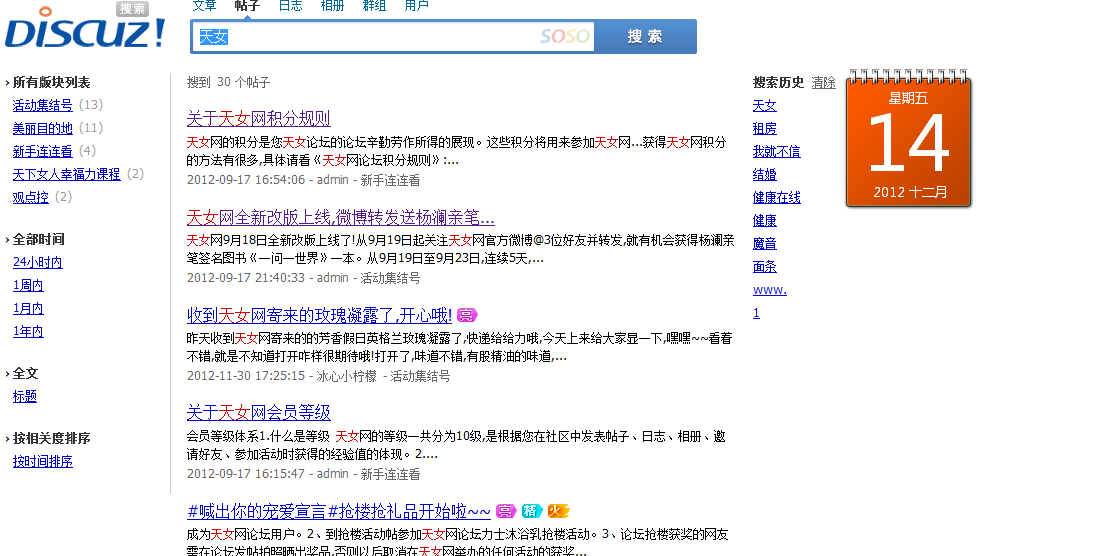Limit results to 1年内

click(28, 331)
